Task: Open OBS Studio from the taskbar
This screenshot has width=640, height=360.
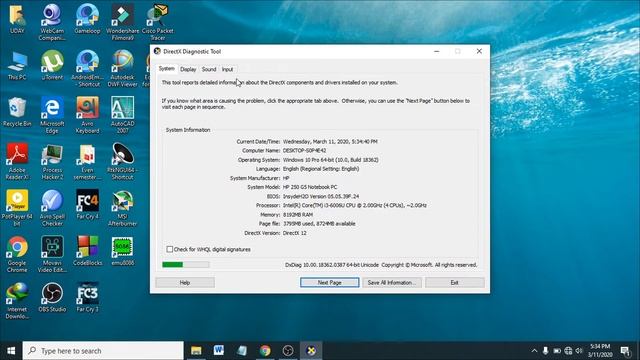Action: (x=288, y=351)
